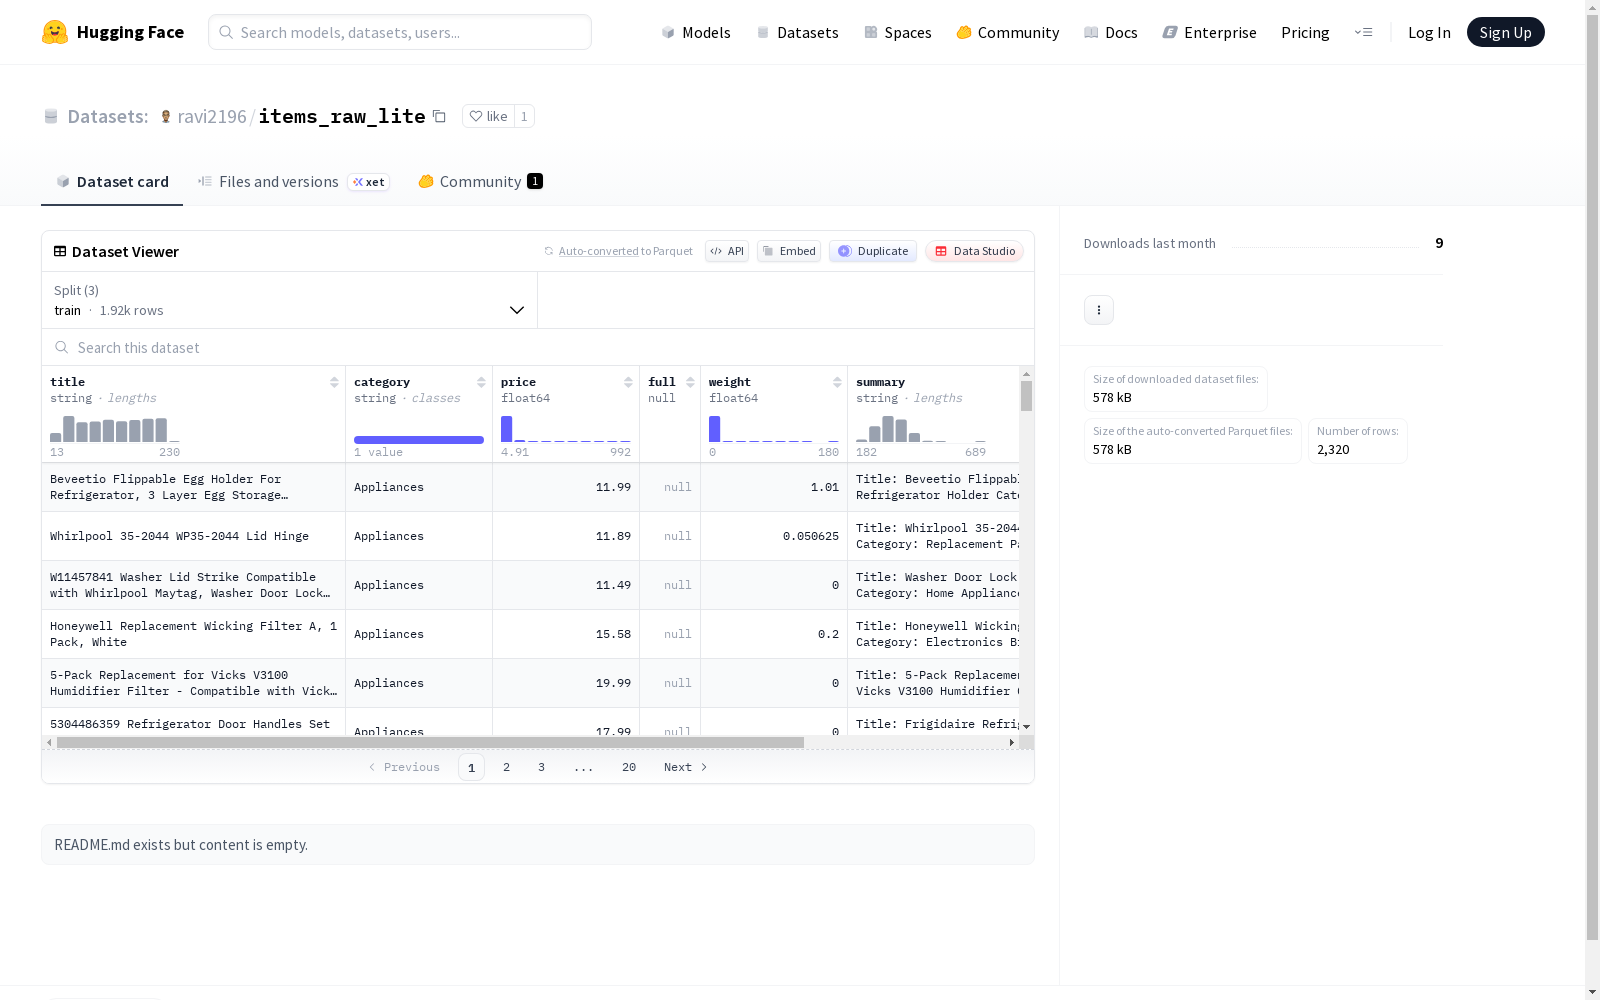Click the Next page button
1600x1000 pixels.
click(x=686, y=767)
